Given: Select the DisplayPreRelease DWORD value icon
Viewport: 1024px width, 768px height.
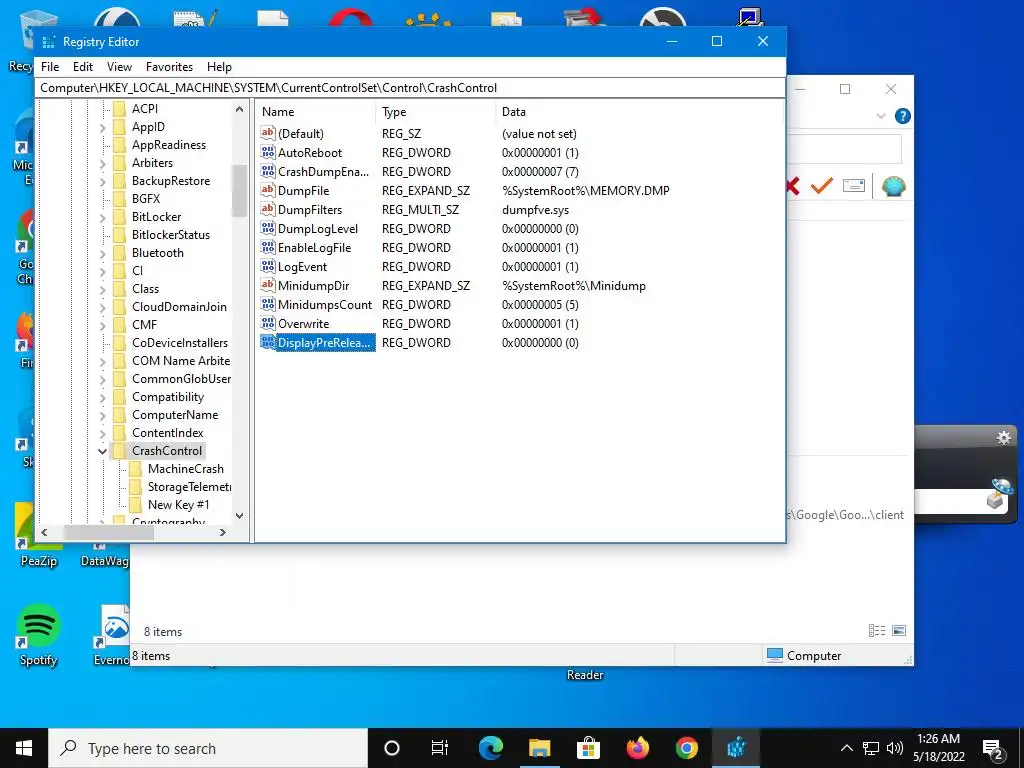Looking at the screenshot, I should pyautogui.click(x=268, y=342).
